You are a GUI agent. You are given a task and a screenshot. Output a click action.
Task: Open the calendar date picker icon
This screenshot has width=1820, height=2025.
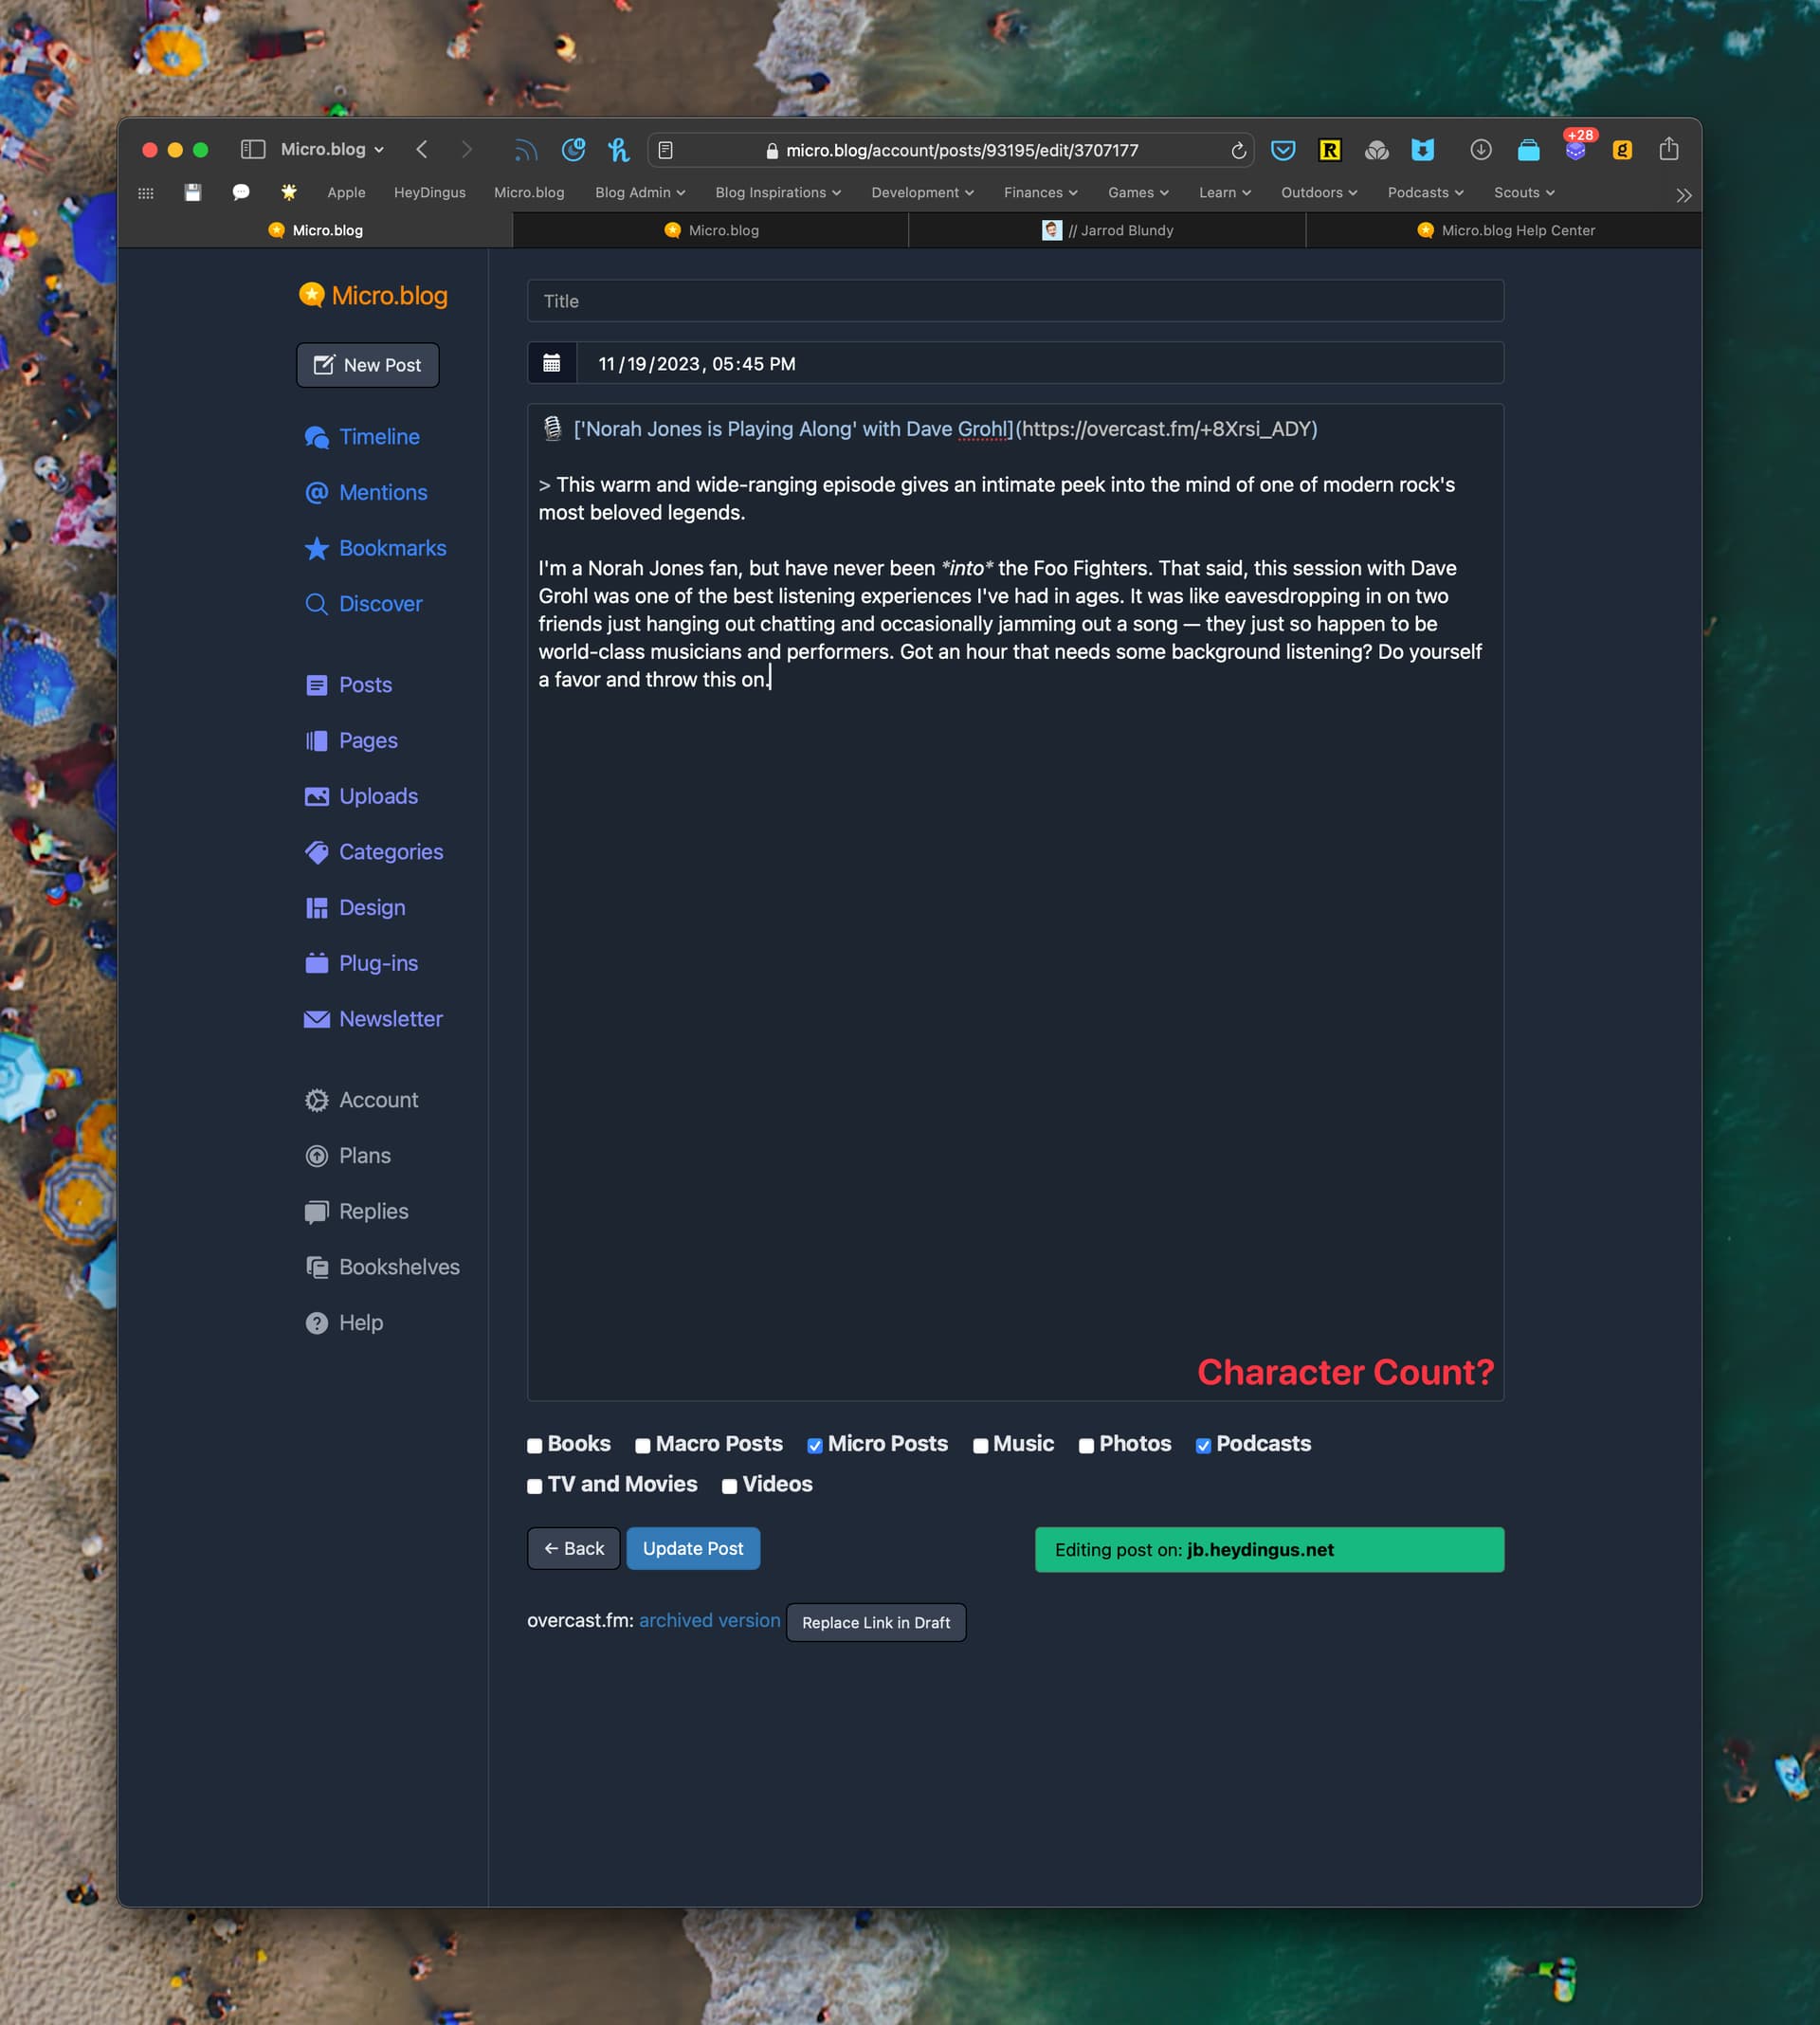coord(552,363)
